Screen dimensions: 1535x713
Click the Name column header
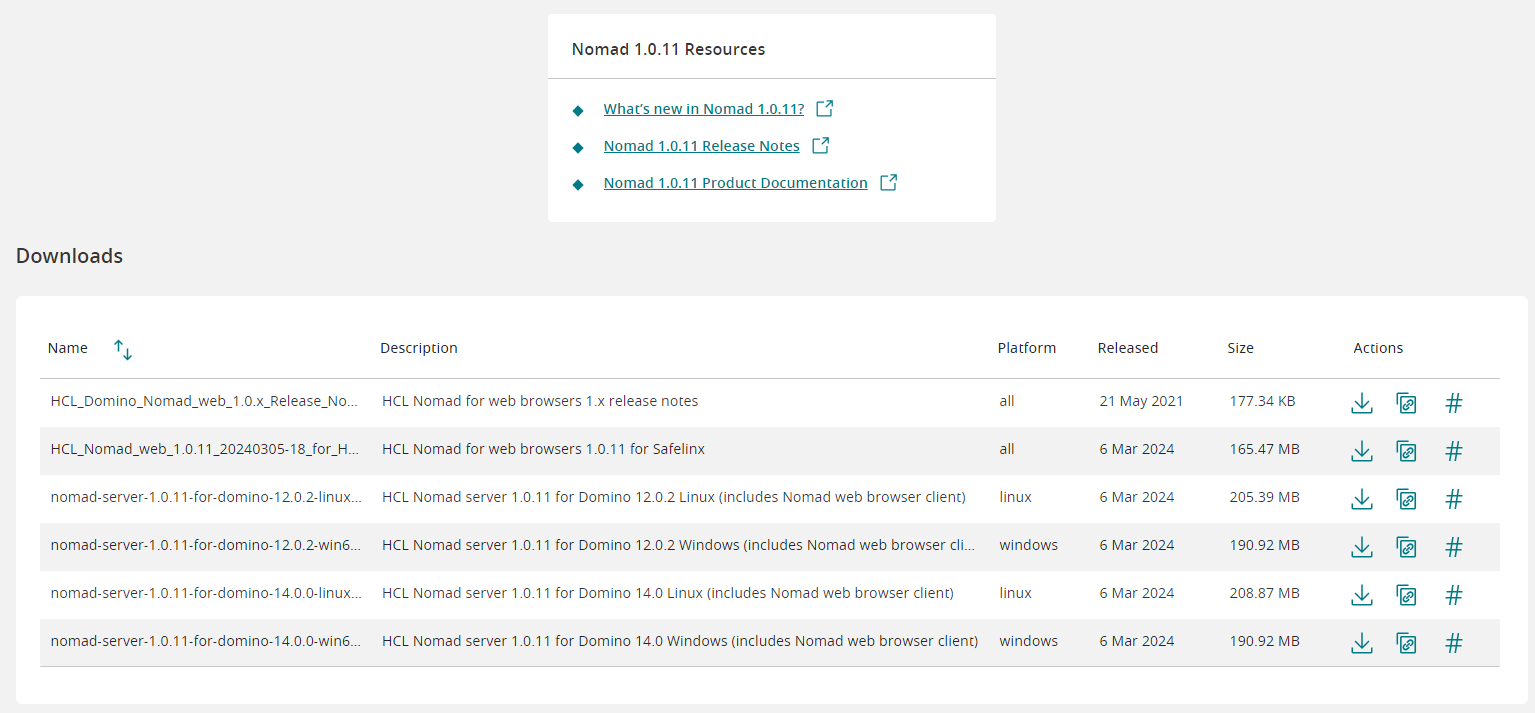(x=68, y=348)
